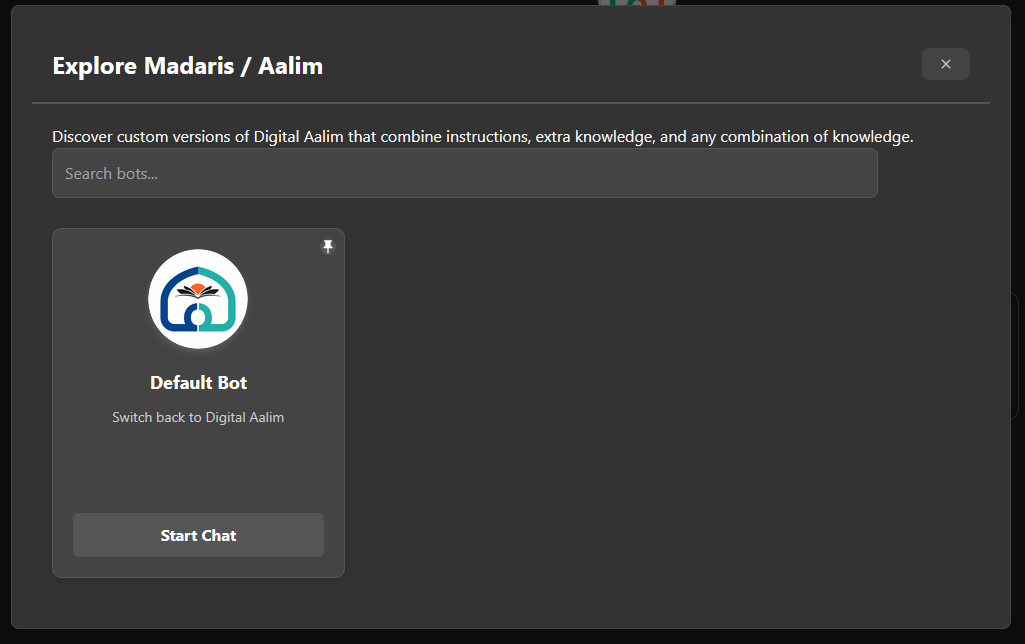Close the Explore Madaris / Aalim dialog
This screenshot has height=644, width=1025.
946,64
